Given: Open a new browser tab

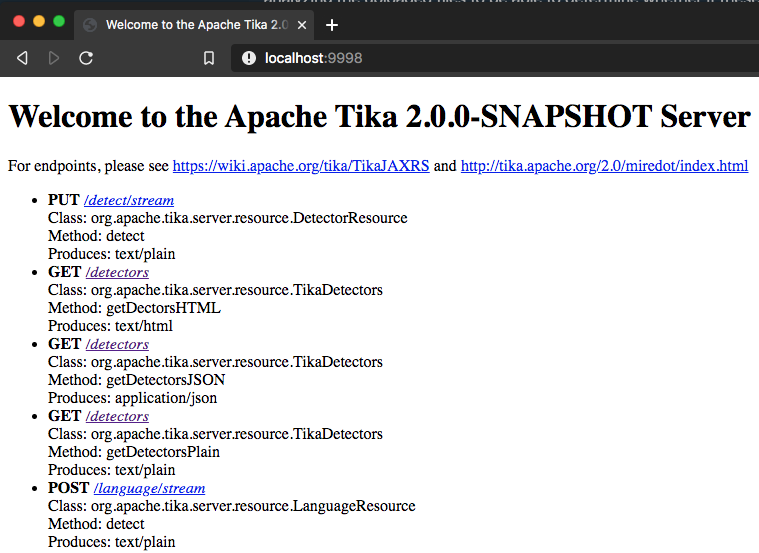Looking at the screenshot, I should (332, 25).
